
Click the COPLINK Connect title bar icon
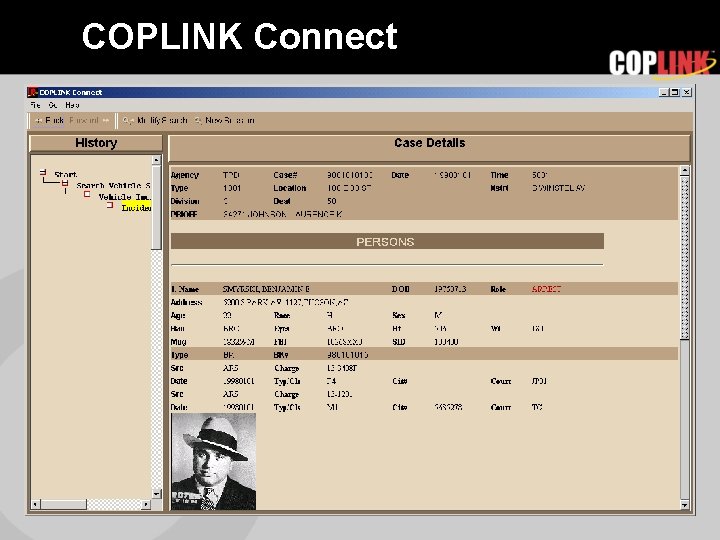33,92
